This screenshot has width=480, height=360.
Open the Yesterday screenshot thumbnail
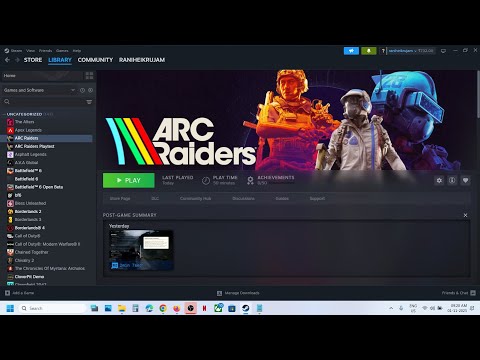[x=141, y=250]
